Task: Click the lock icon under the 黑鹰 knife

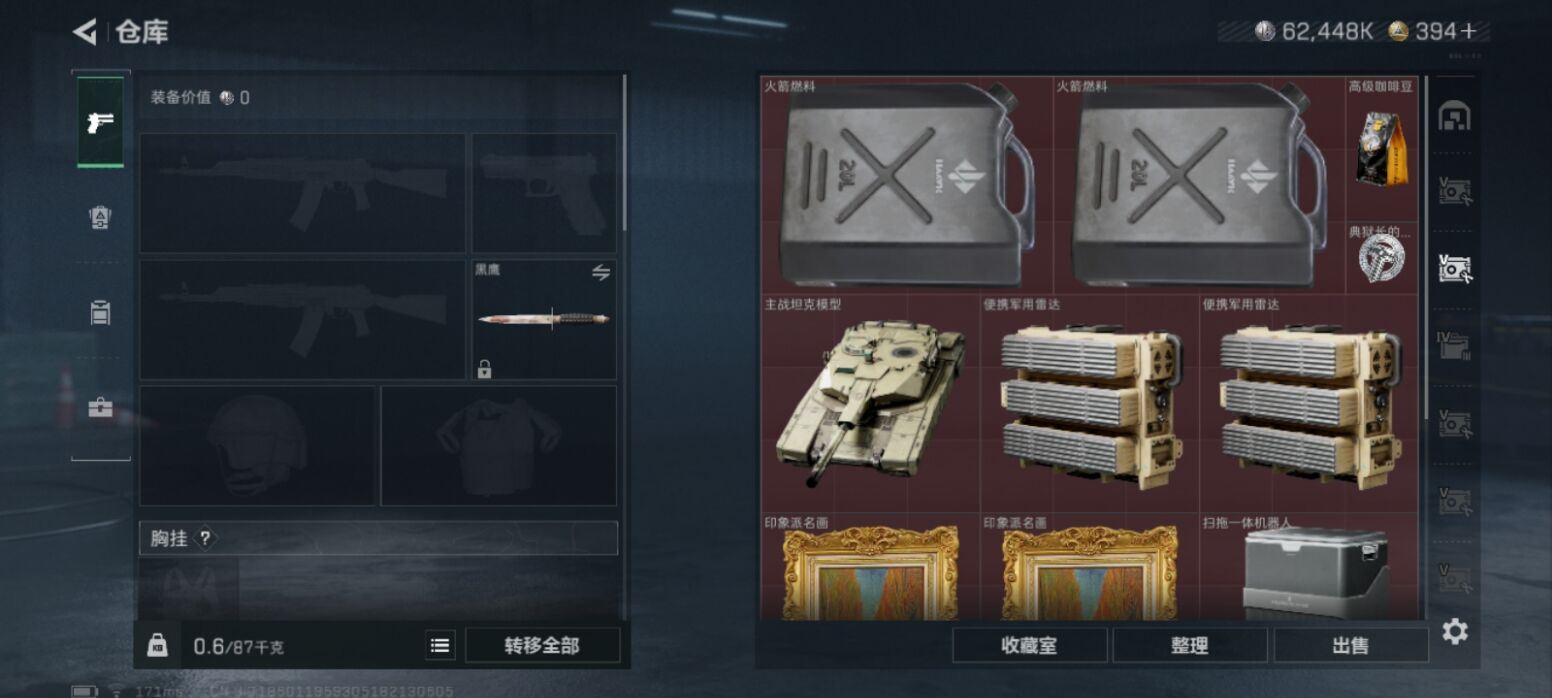Action: tap(484, 370)
